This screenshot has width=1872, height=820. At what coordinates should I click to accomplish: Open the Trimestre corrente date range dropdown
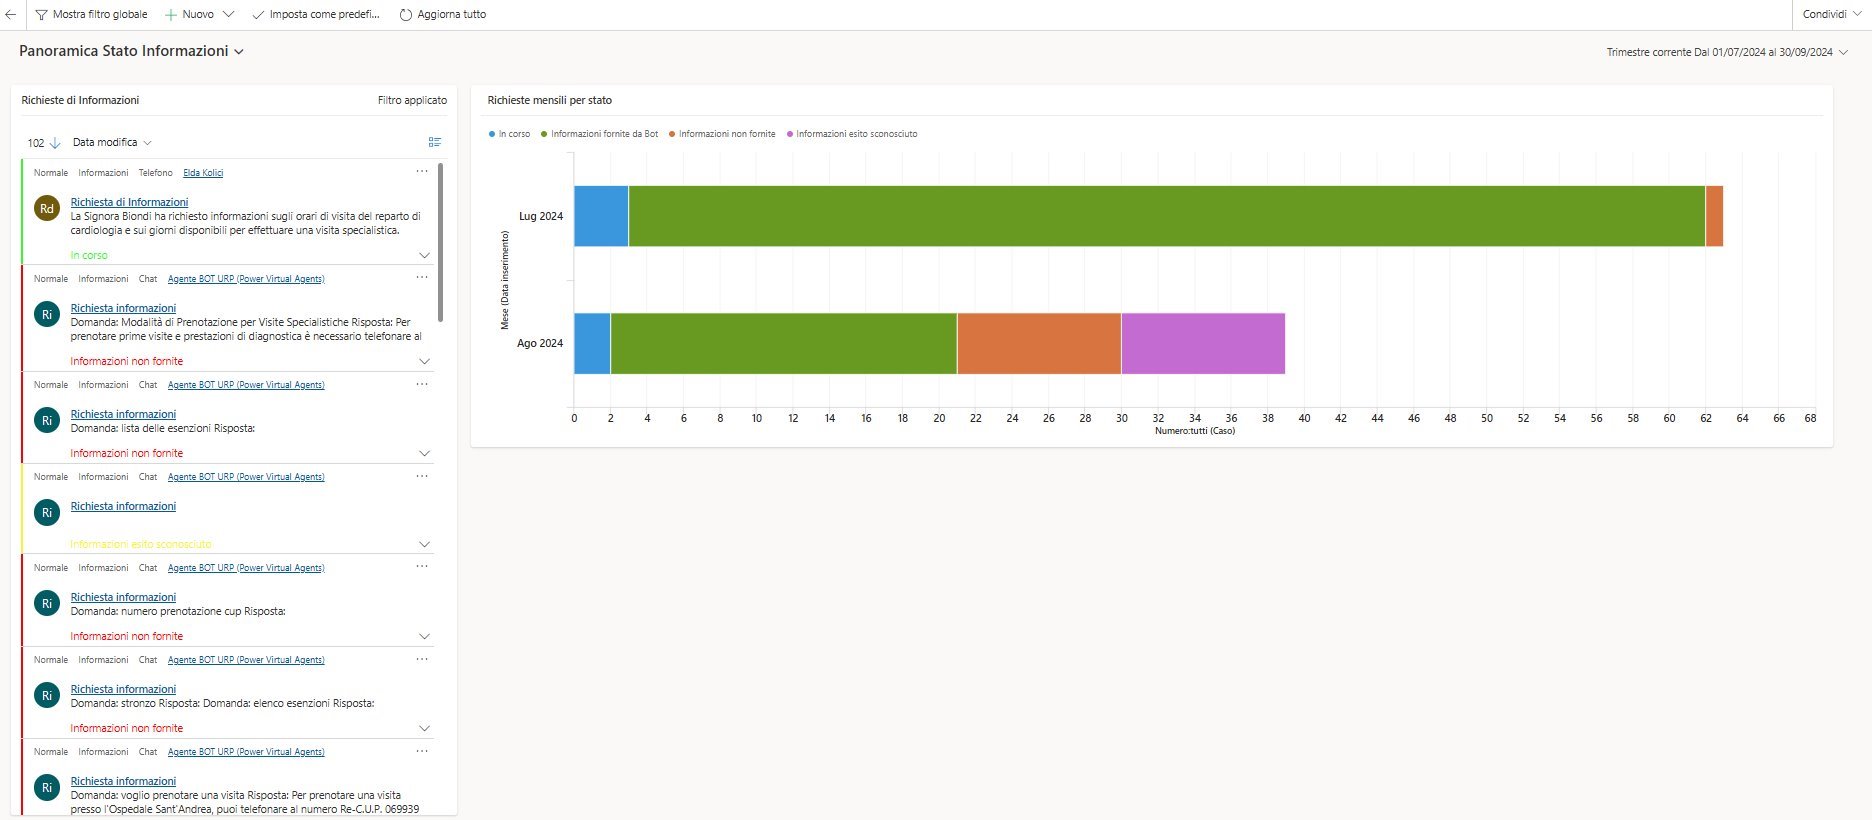click(x=1843, y=53)
